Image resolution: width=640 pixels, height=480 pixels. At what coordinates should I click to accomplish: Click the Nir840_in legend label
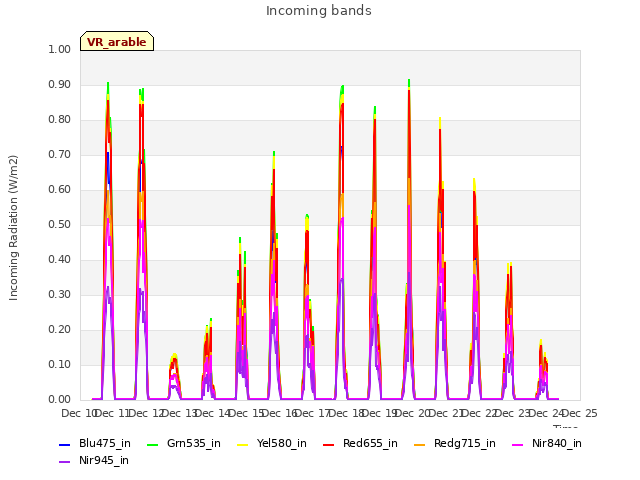point(557,444)
